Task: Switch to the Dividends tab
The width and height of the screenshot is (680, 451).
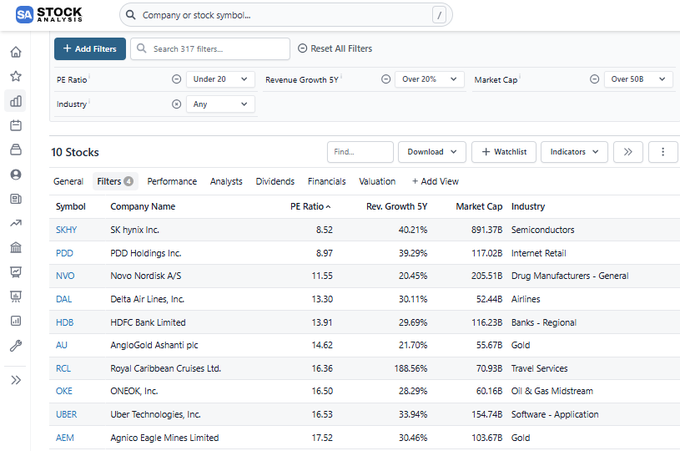Action: coord(275,181)
